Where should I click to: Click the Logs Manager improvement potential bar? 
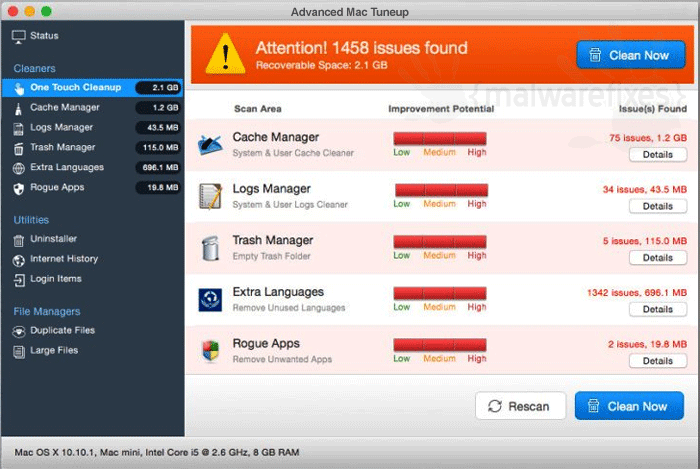442,190
